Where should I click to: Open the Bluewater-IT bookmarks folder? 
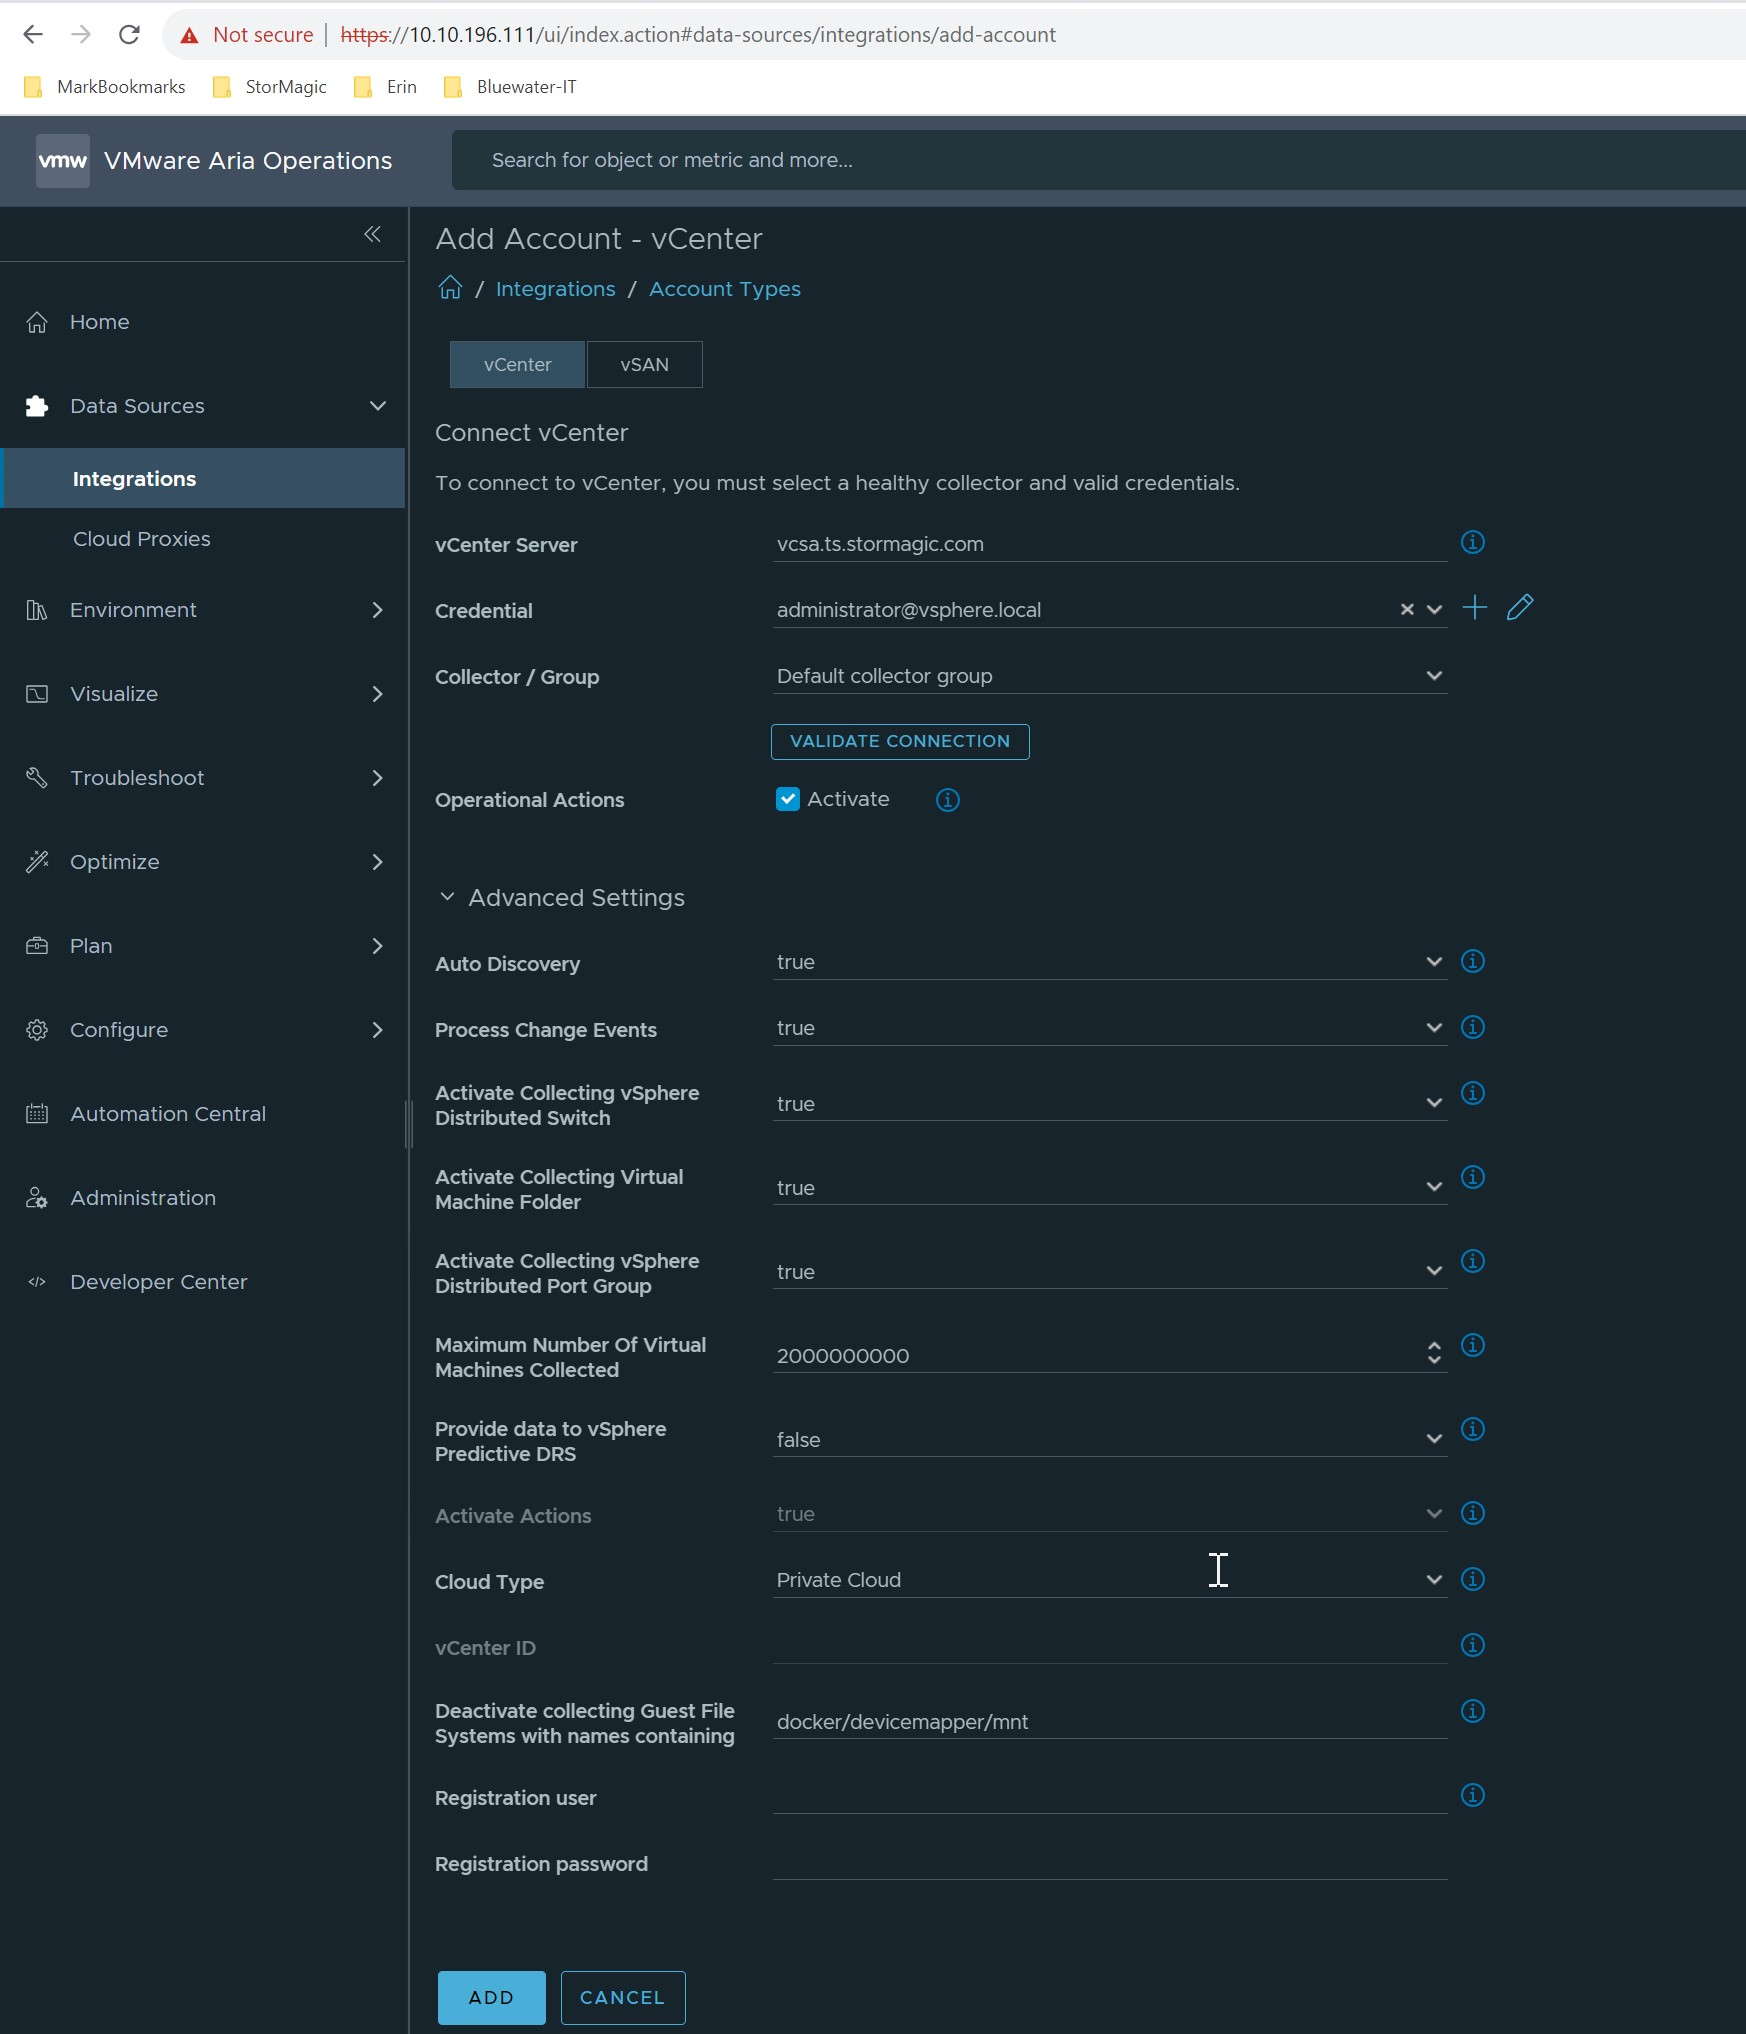pyautogui.click(x=510, y=87)
